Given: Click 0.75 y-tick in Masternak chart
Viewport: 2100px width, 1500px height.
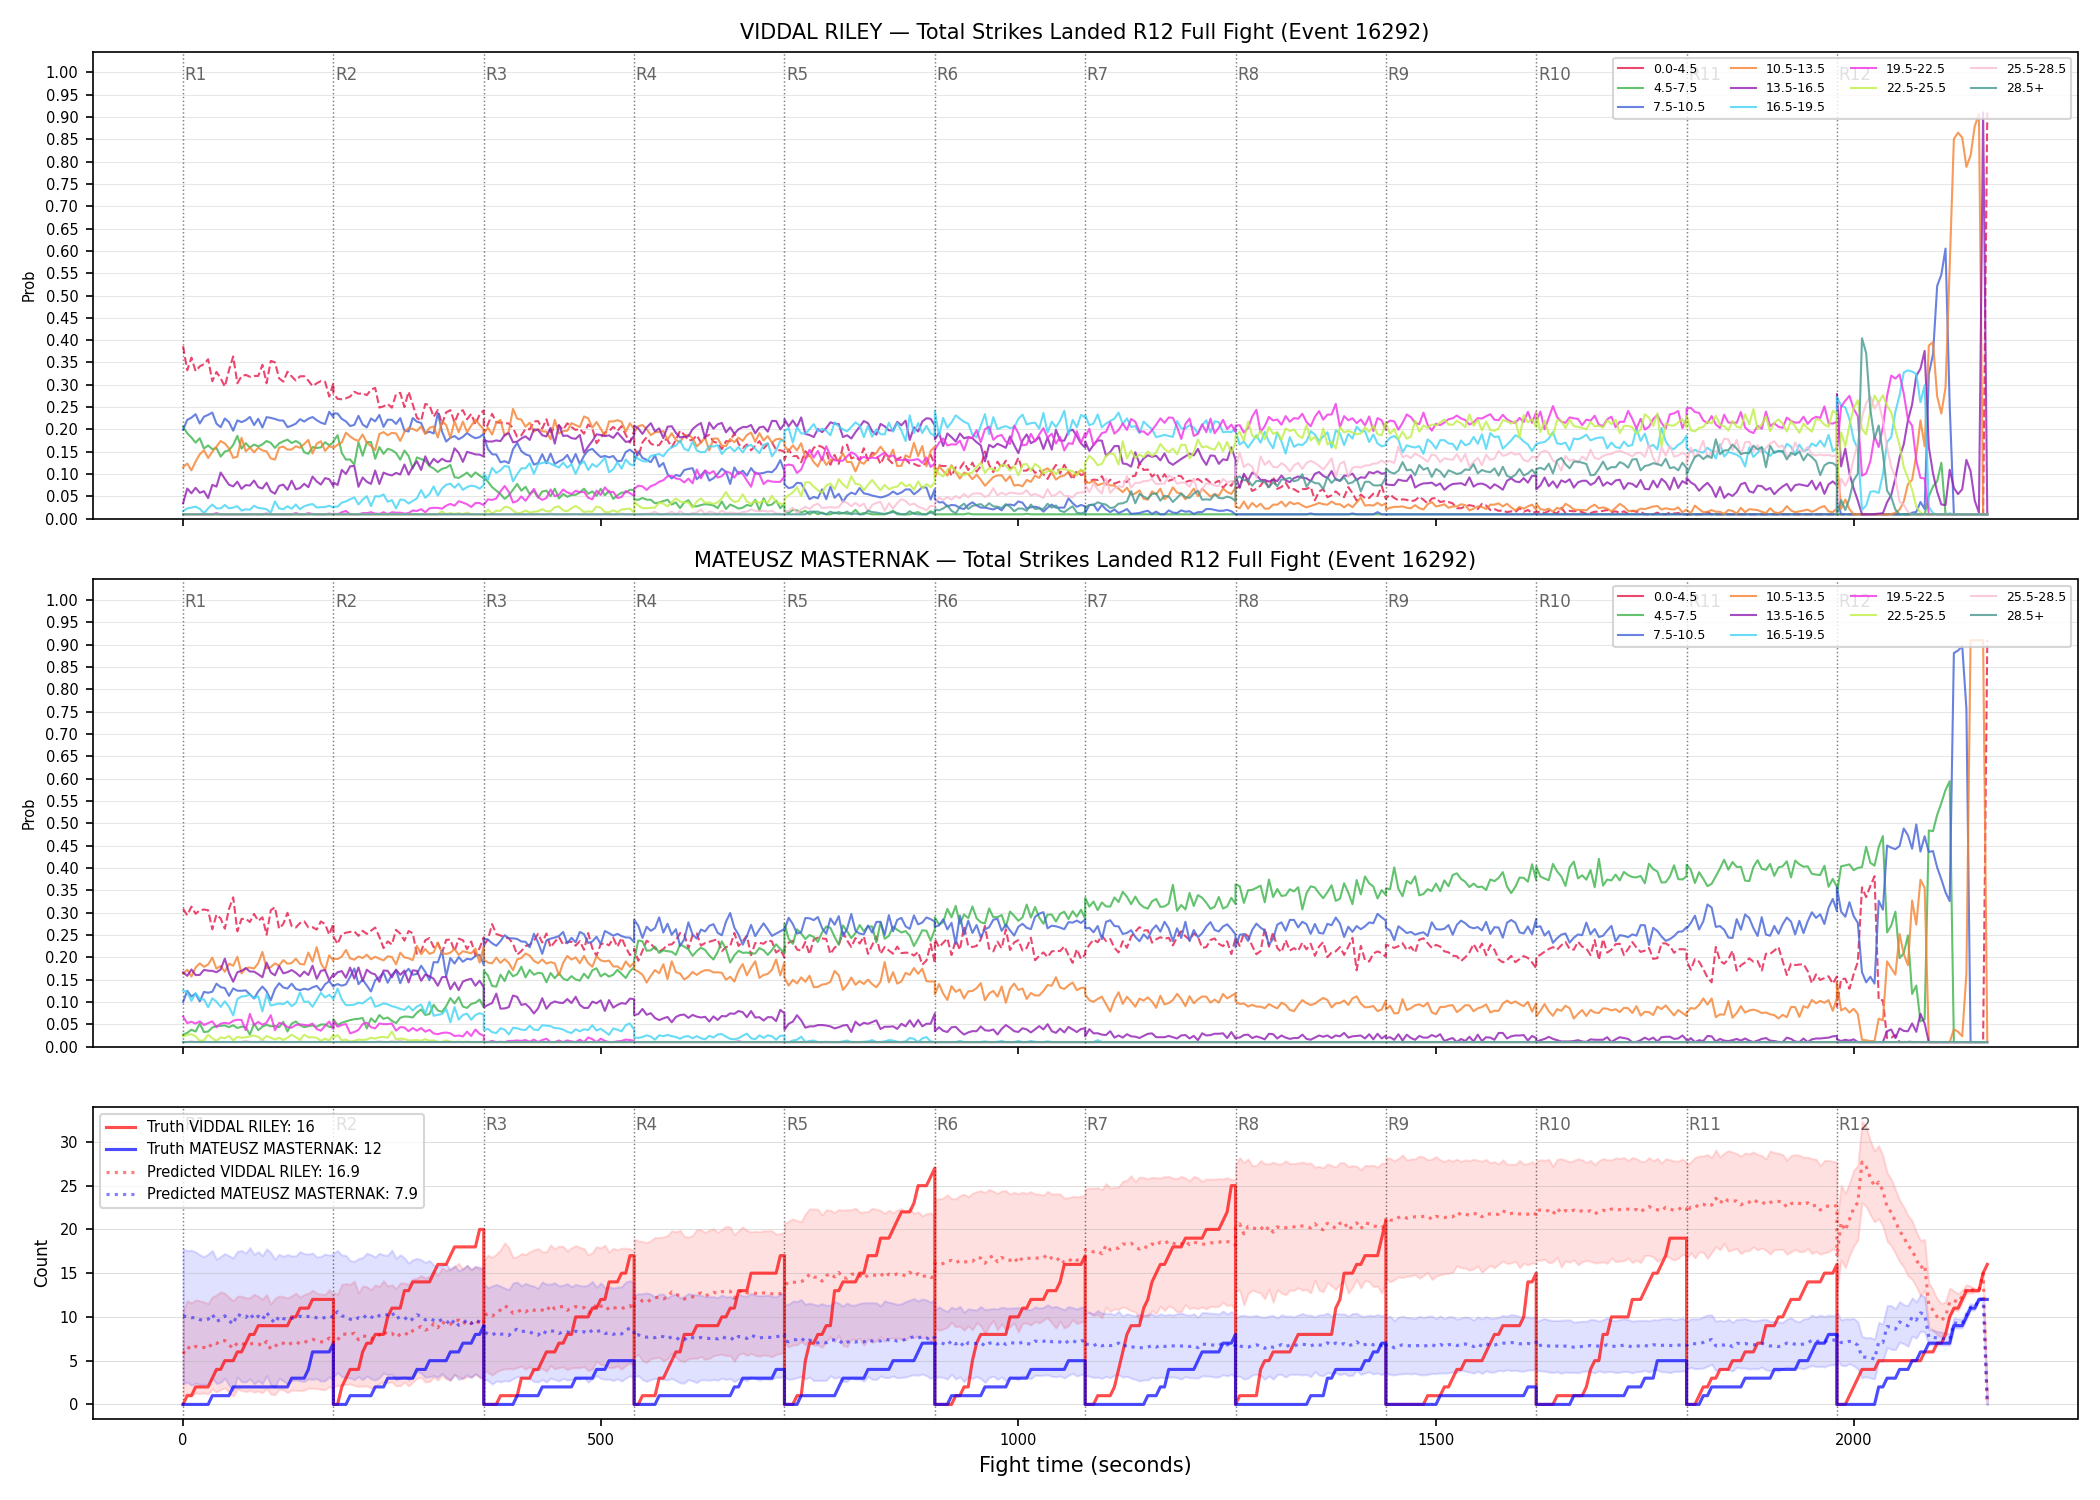Looking at the screenshot, I should pyautogui.click(x=62, y=712).
